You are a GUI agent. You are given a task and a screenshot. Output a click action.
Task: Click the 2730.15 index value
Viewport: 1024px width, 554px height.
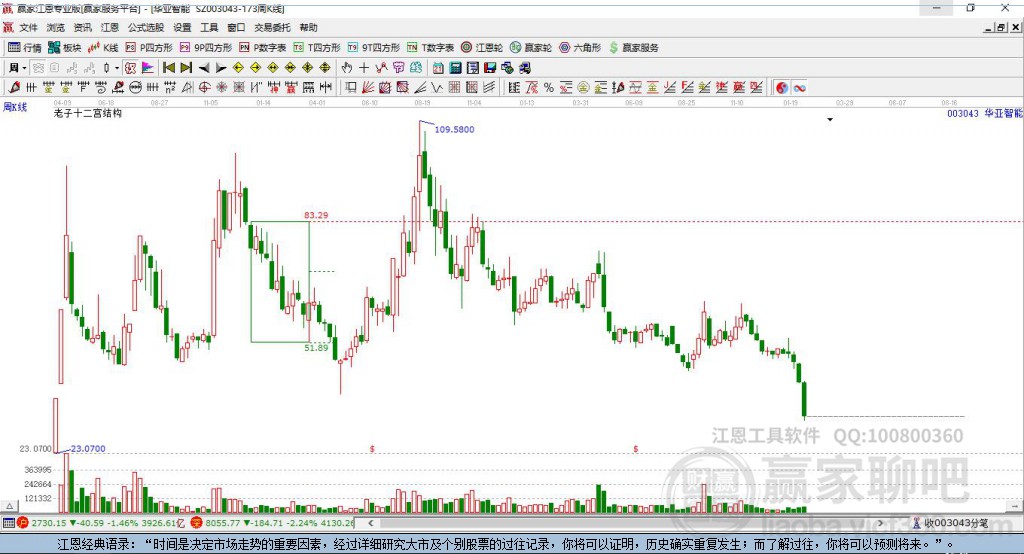[49, 523]
